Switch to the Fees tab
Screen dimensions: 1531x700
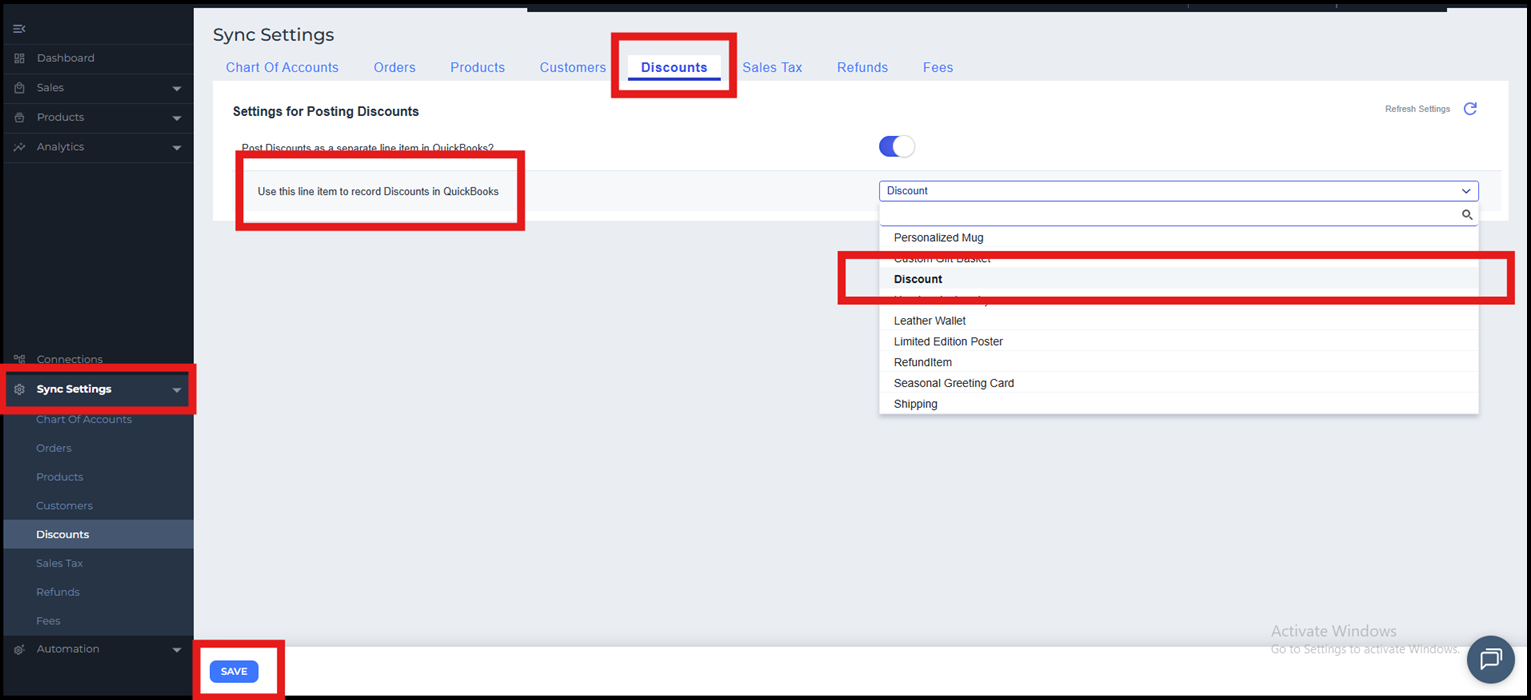point(938,68)
